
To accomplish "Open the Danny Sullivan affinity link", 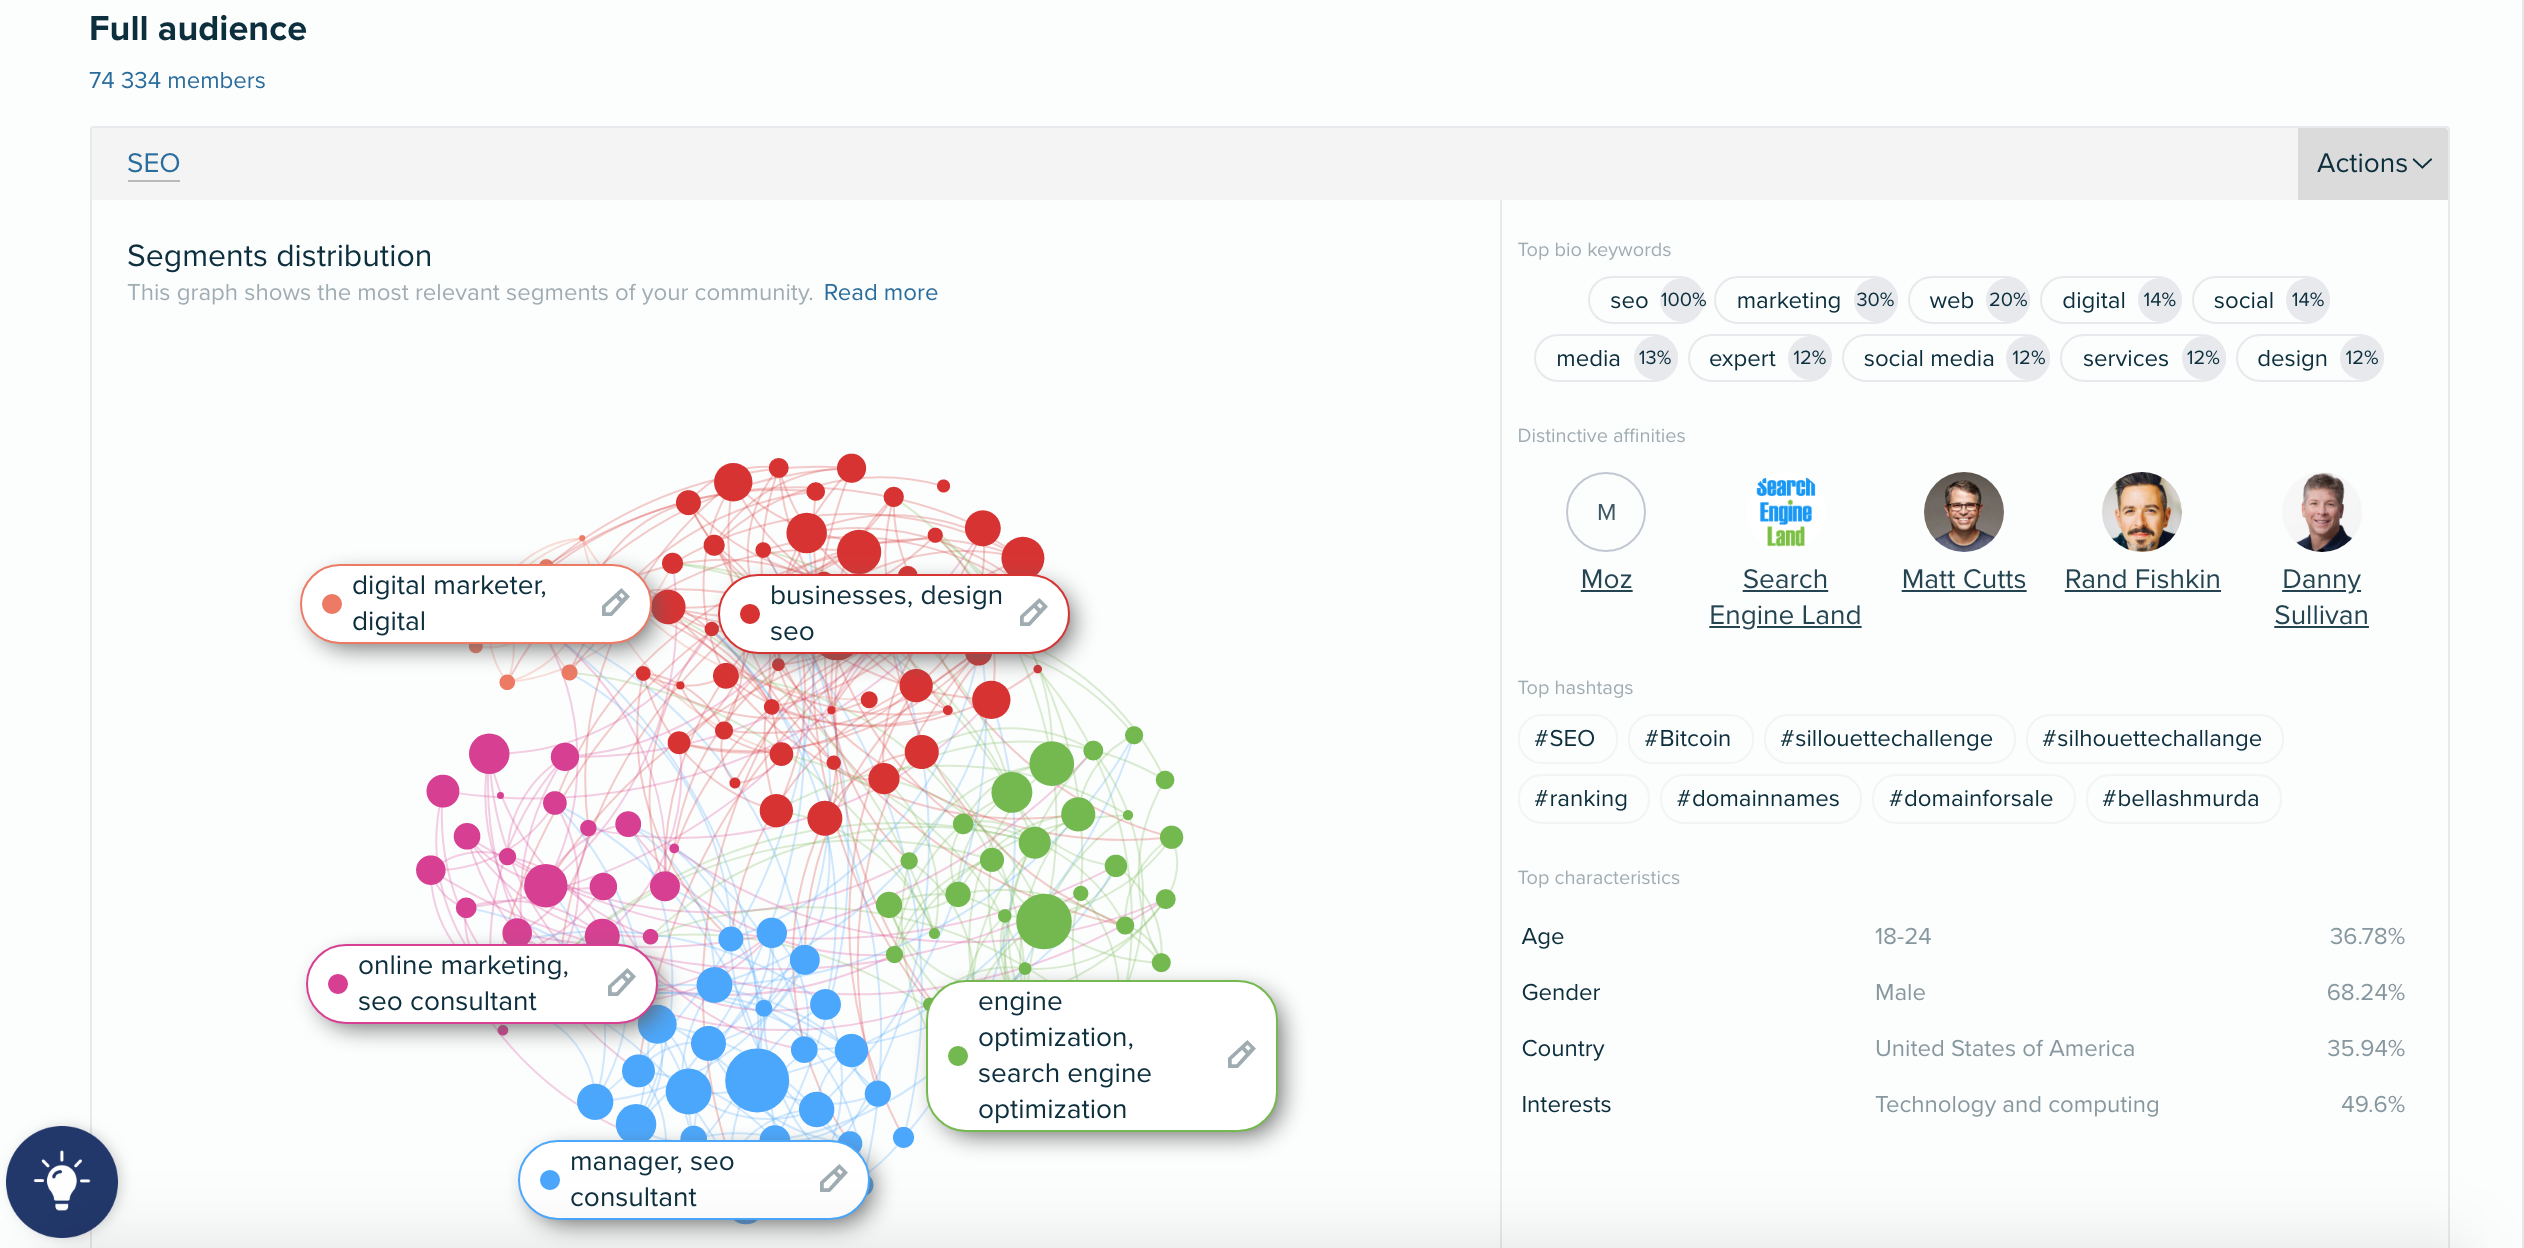I will tap(2321, 596).
